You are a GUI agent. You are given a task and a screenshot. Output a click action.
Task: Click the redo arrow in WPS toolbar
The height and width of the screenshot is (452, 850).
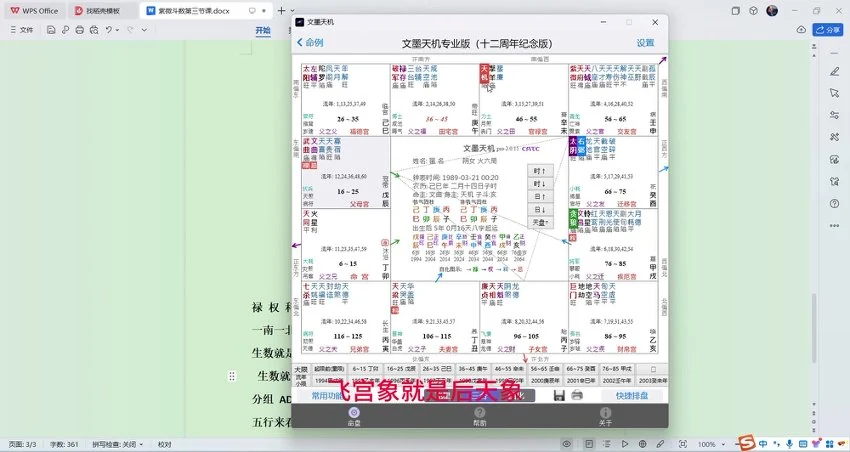point(130,30)
